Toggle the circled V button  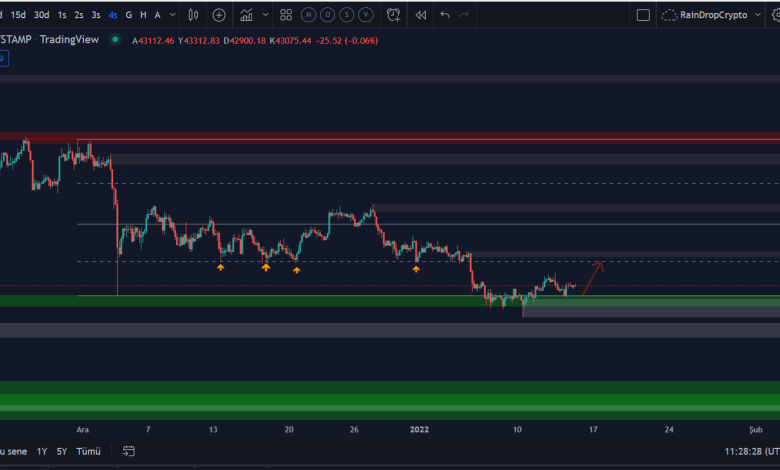367,15
